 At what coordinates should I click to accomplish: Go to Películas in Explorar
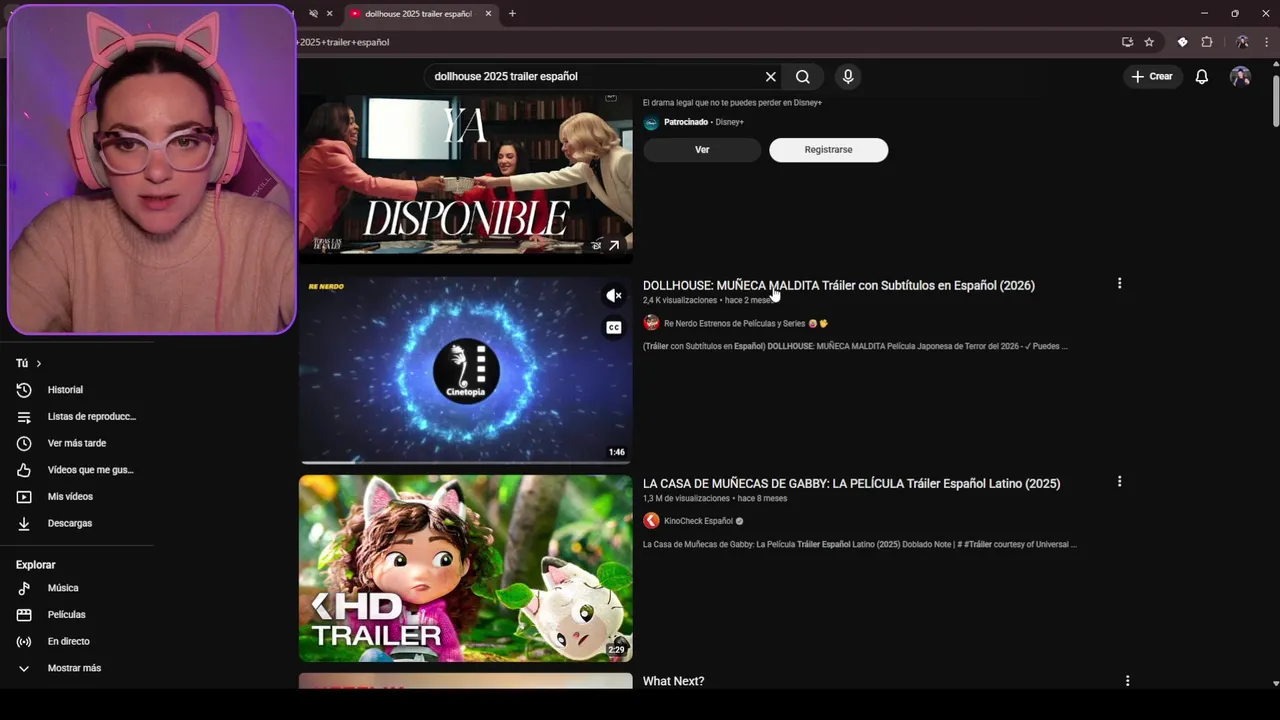tap(77, 615)
